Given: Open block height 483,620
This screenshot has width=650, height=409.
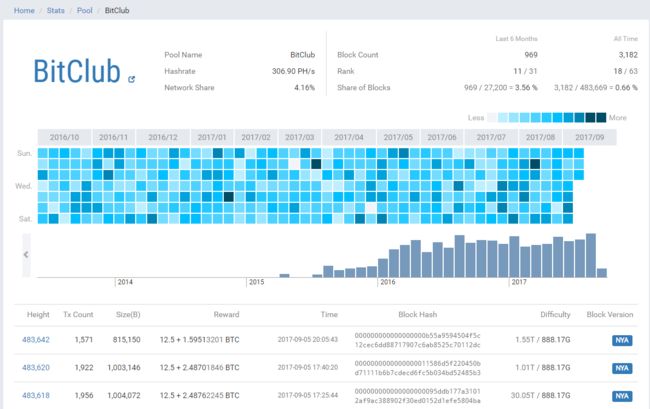Looking at the screenshot, I should coord(36,368).
